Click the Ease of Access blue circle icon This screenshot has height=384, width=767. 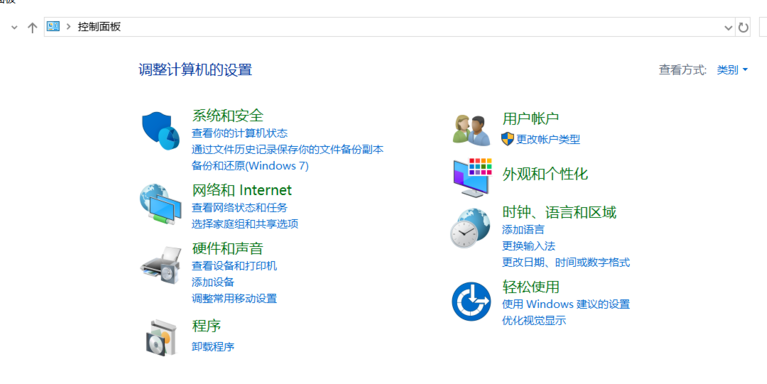(471, 301)
